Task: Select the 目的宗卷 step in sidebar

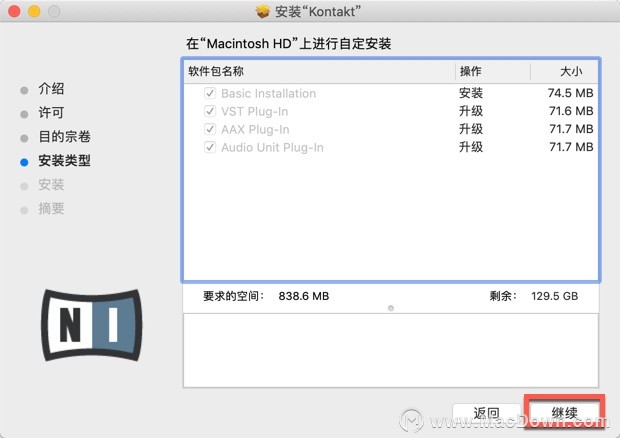Action: click(64, 137)
